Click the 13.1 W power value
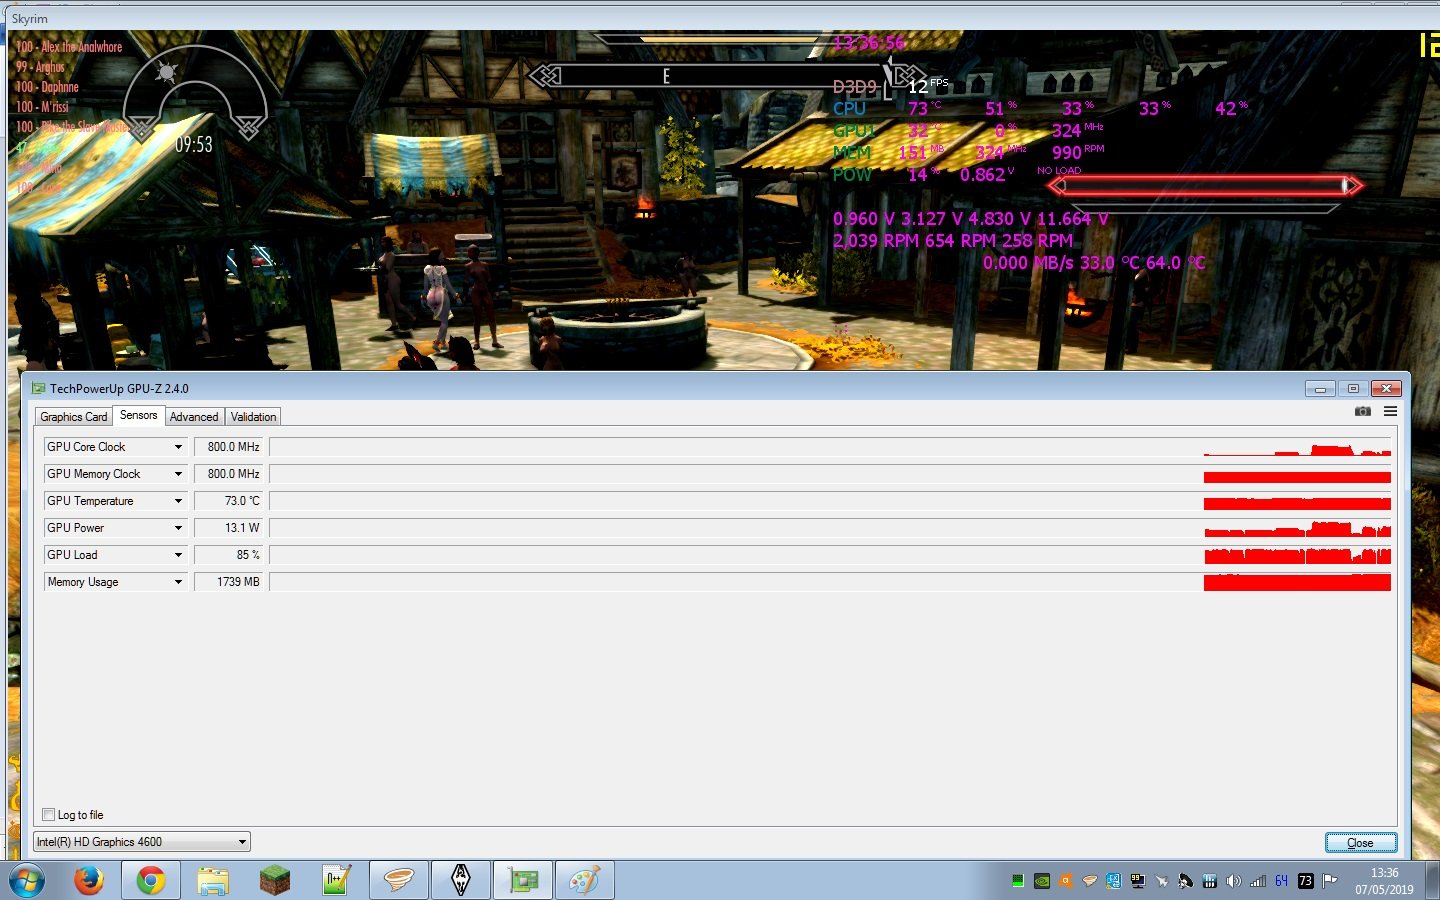Screen dimensions: 1440x900 click(230, 528)
